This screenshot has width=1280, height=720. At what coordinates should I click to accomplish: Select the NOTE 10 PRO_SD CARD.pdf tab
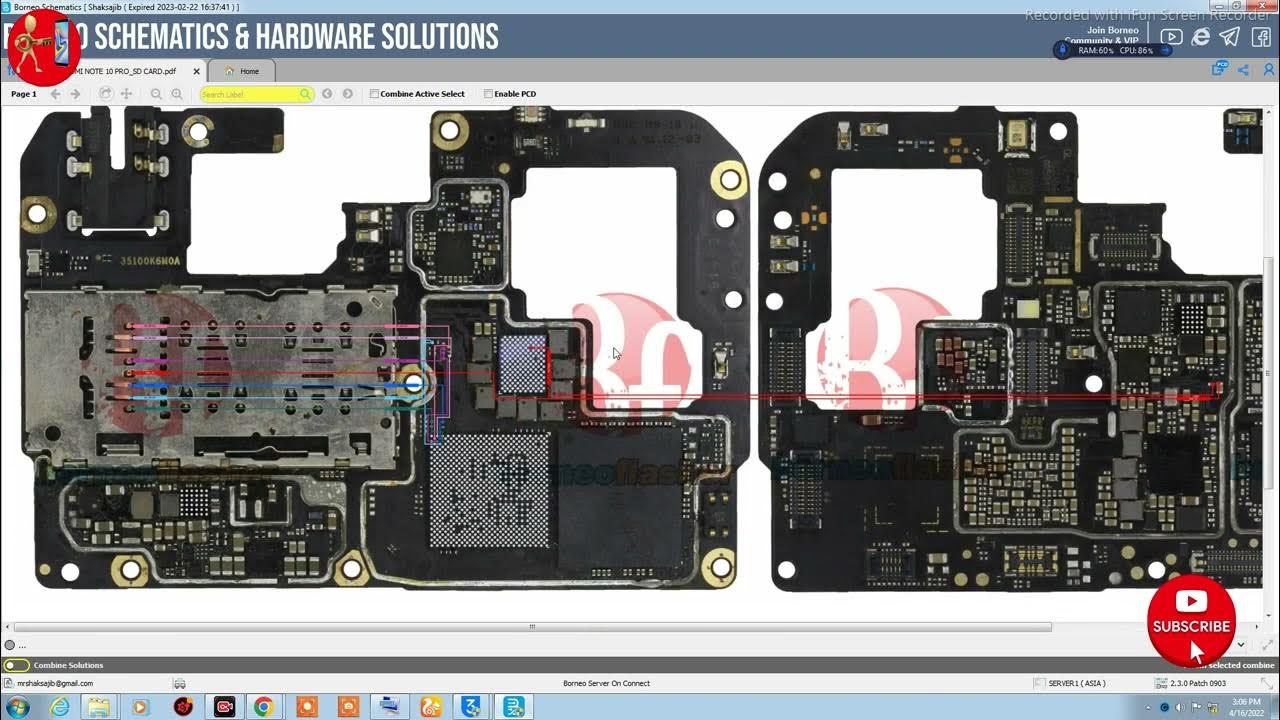122,71
